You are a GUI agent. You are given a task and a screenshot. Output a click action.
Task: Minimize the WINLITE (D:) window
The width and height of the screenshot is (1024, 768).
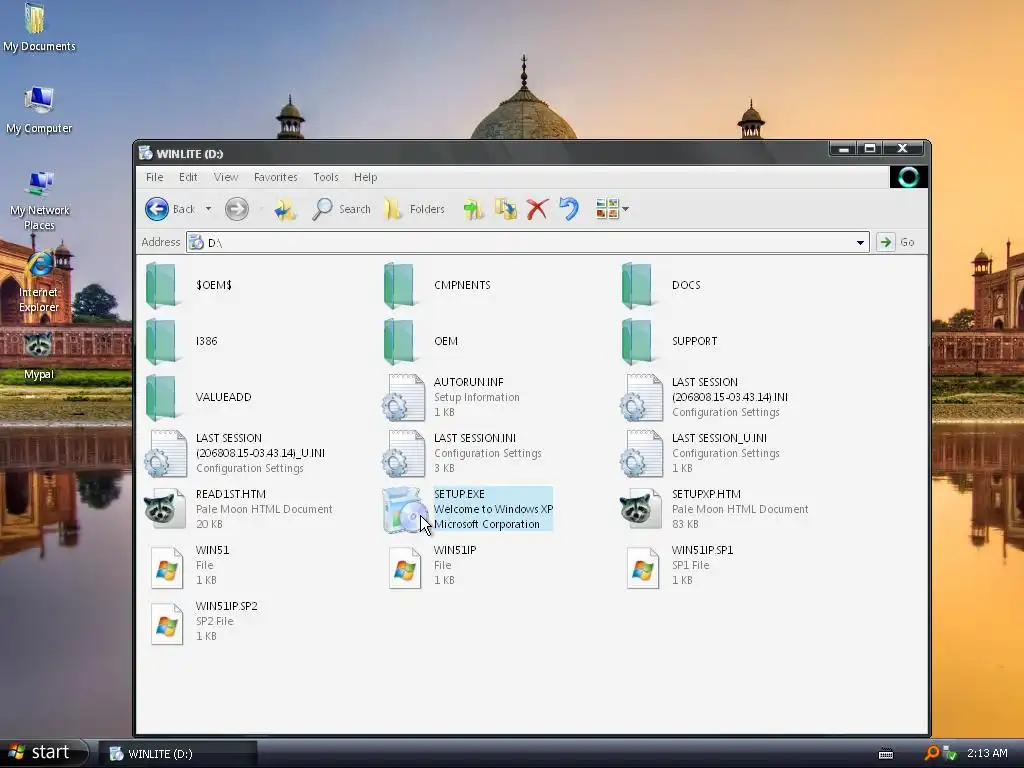point(843,149)
